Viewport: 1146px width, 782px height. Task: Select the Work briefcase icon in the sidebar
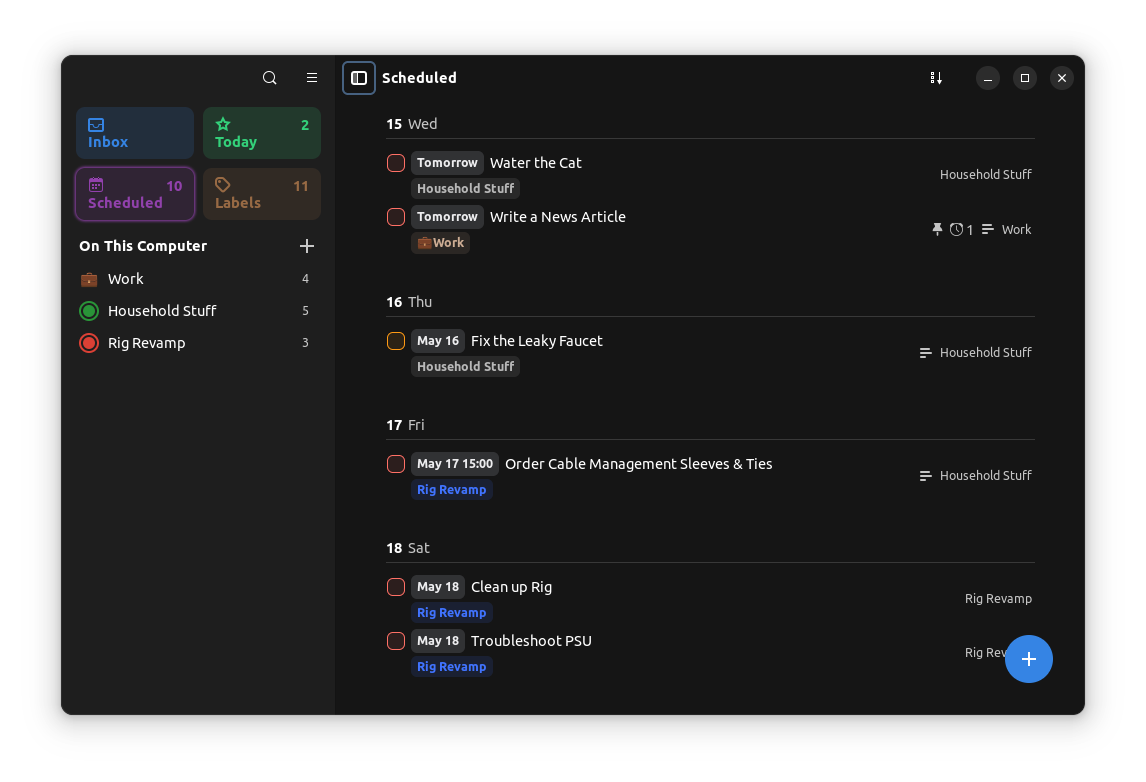point(88,278)
